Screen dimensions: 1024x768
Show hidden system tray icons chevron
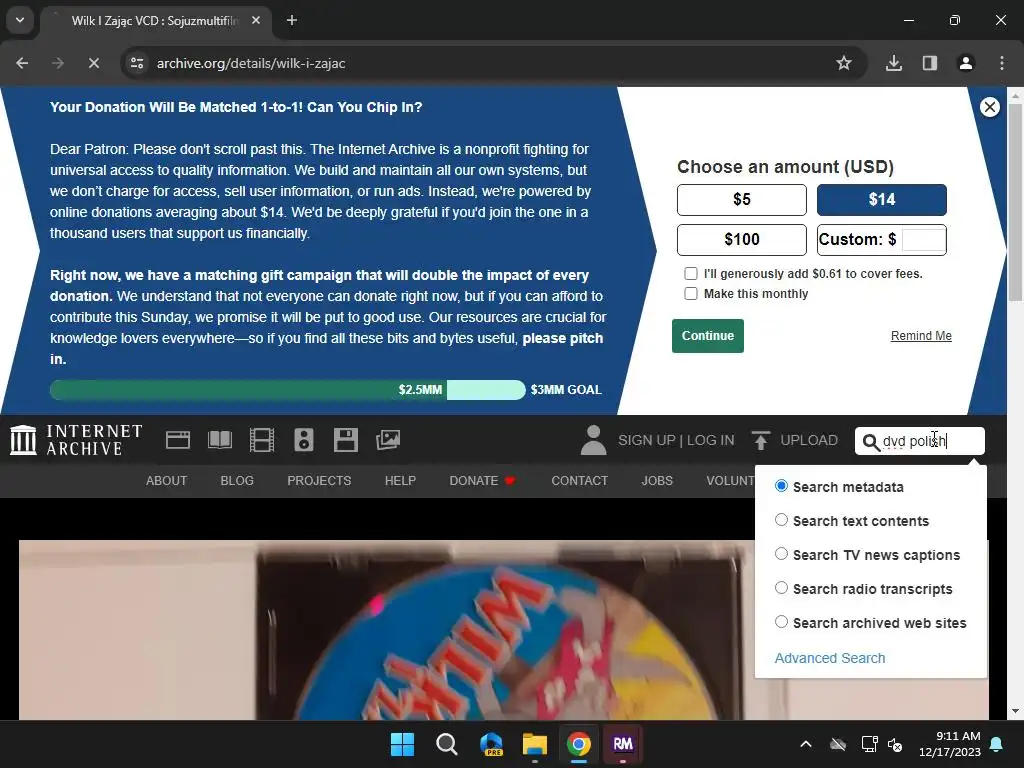pyautogui.click(x=806, y=744)
